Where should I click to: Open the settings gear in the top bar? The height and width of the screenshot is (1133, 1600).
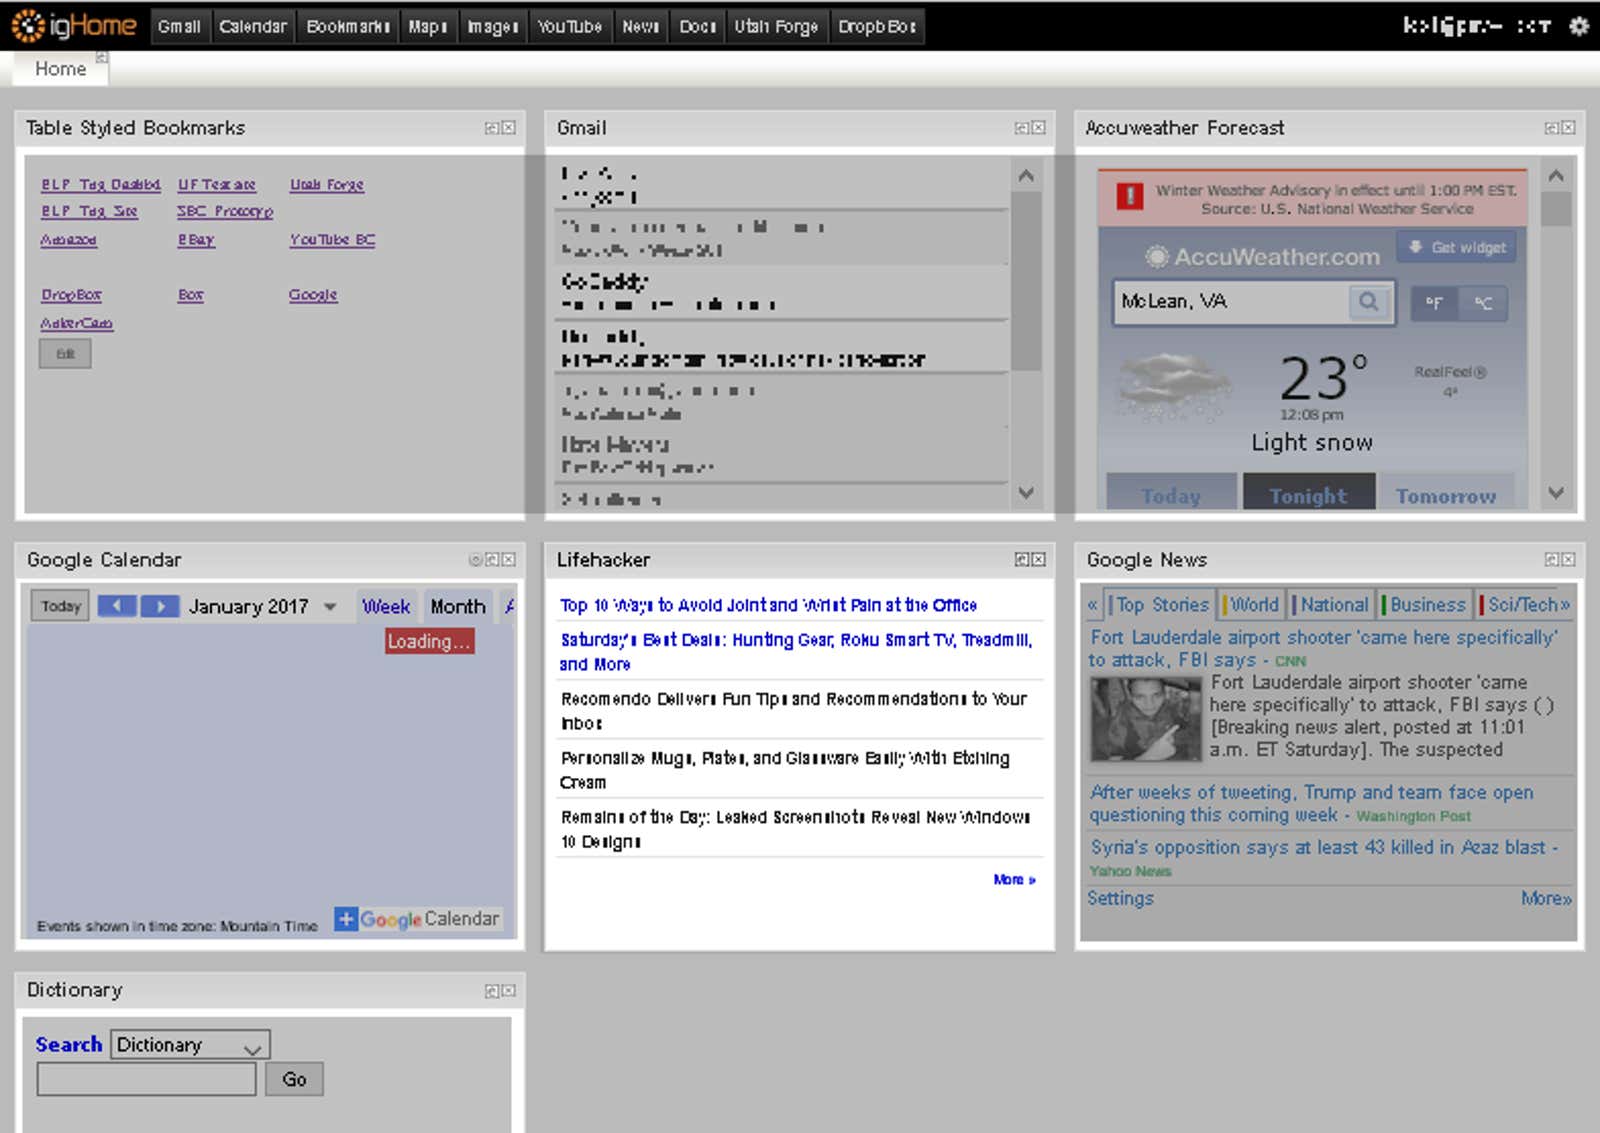(x=1579, y=25)
